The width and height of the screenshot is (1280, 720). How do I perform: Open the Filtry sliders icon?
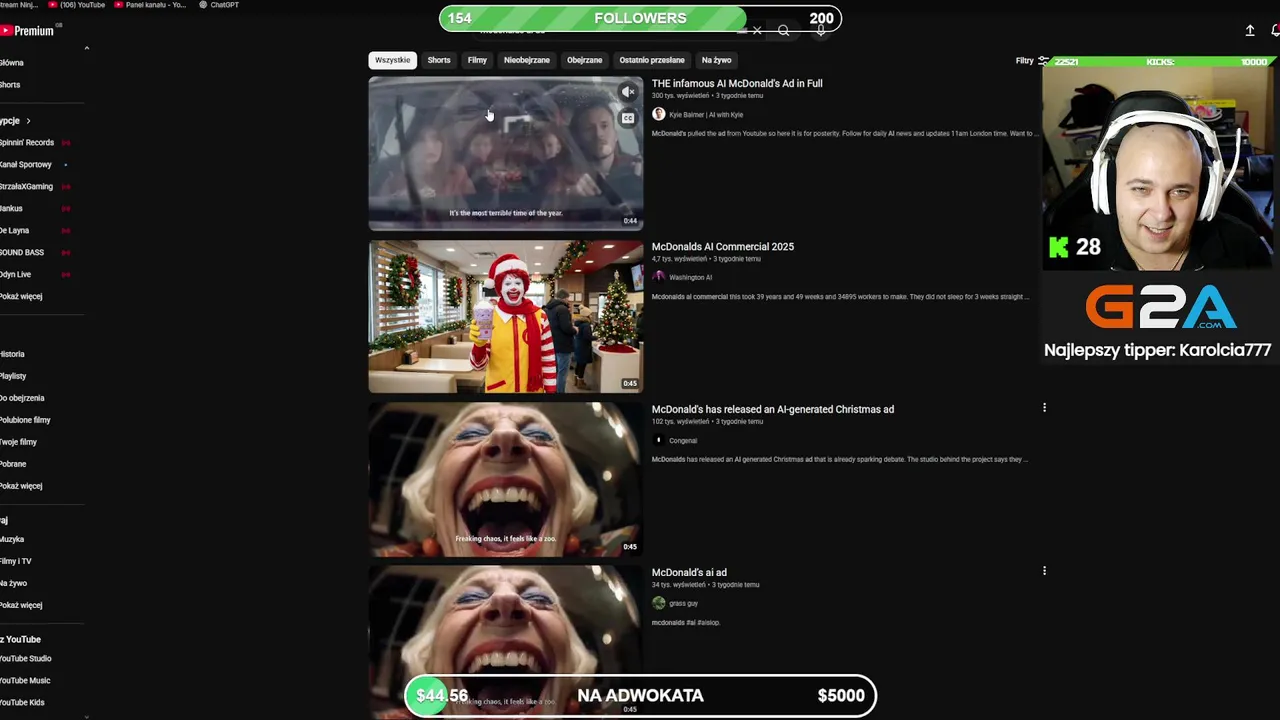pyautogui.click(x=1043, y=61)
